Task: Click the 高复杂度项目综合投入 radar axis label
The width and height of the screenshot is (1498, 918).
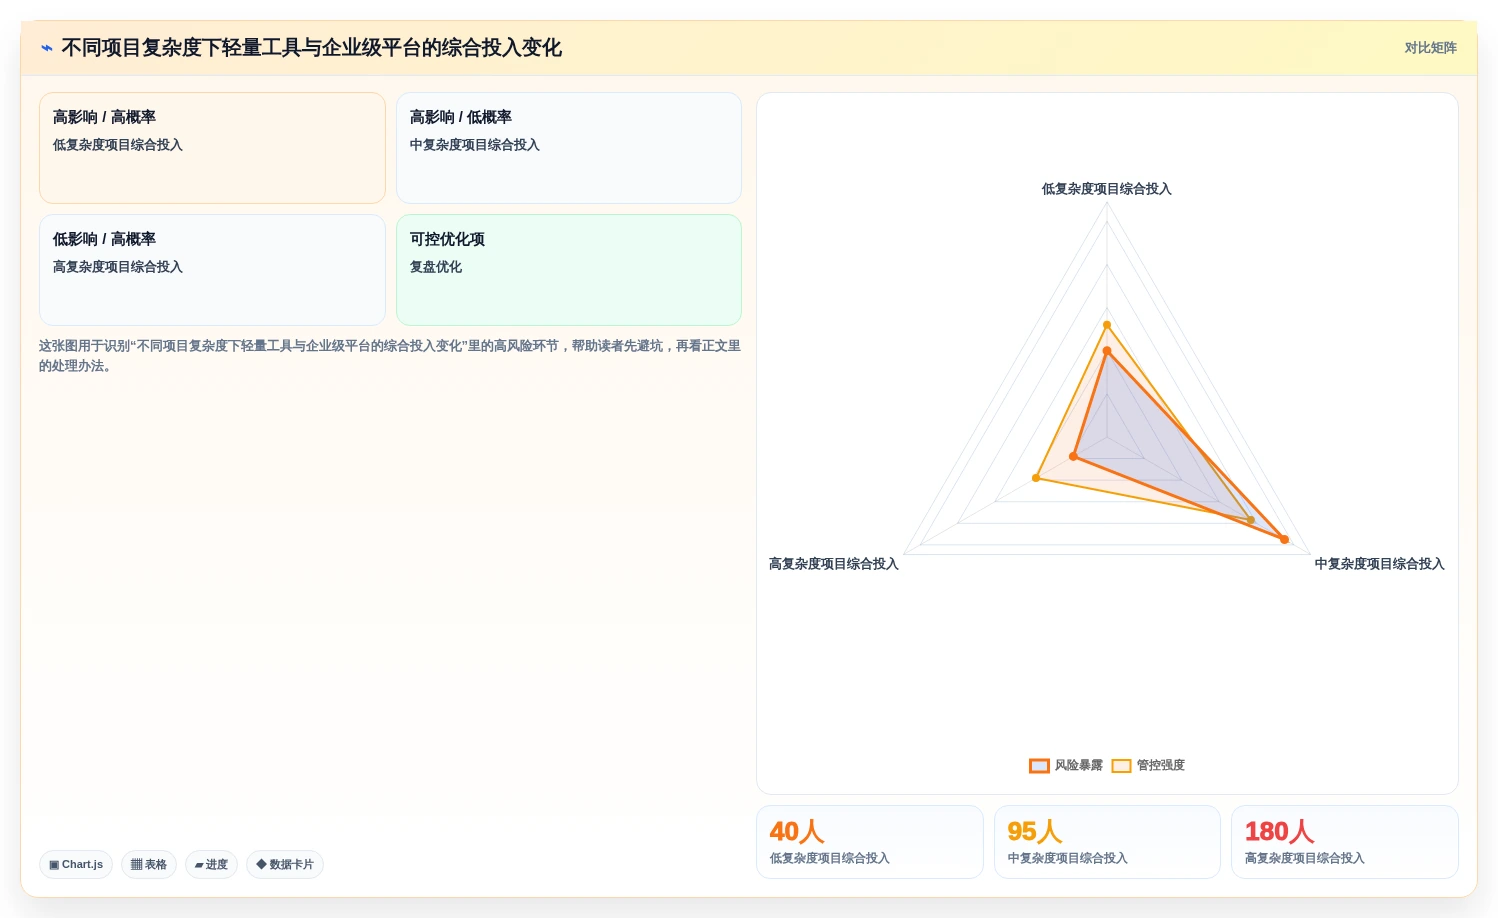Action: [833, 564]
